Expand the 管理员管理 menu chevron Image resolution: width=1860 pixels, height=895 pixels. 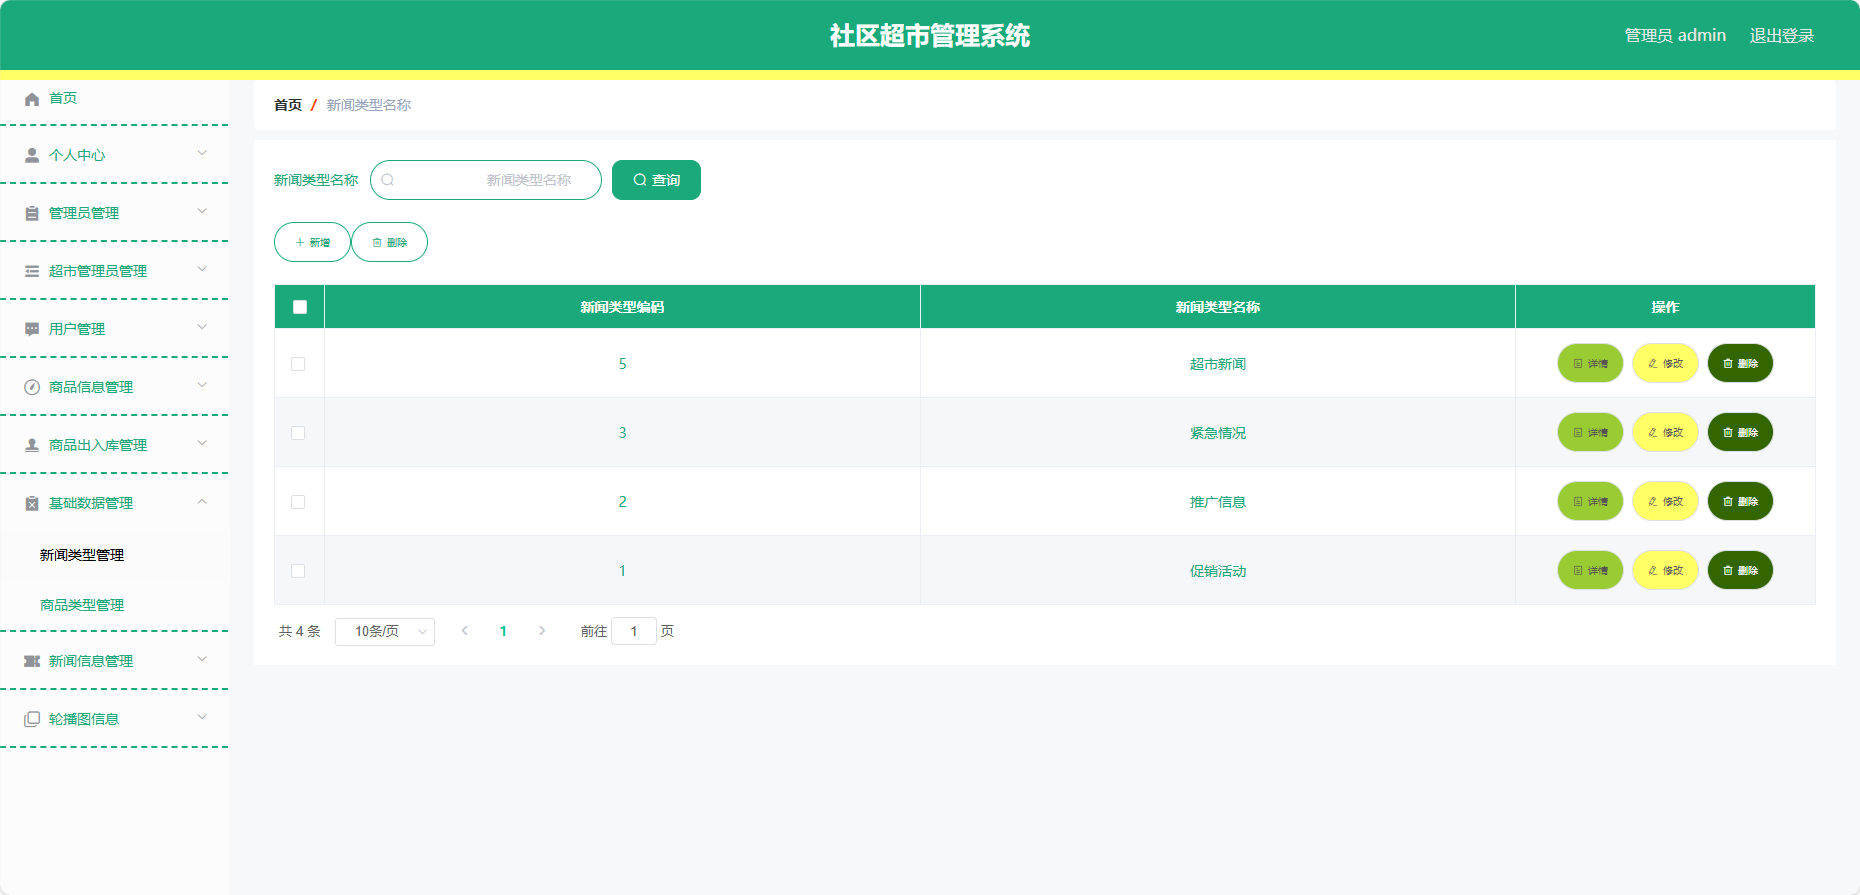[x=202, y=211]
